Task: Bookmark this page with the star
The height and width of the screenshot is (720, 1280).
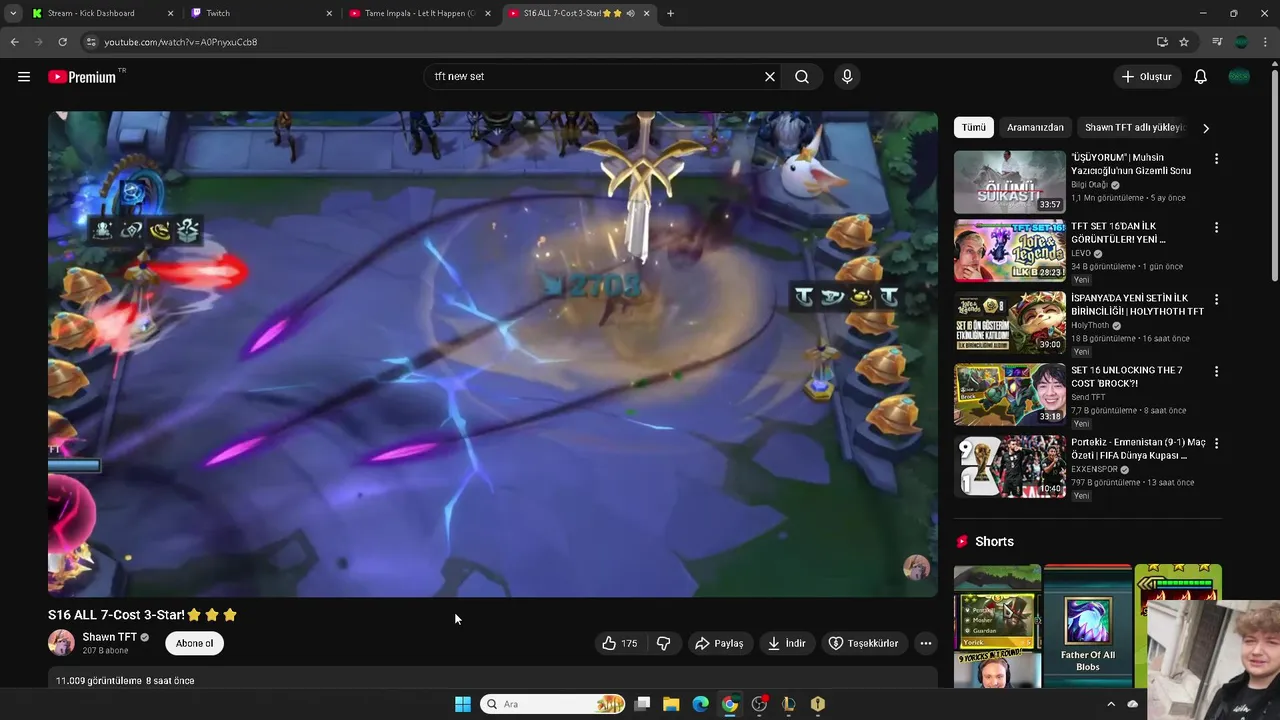Action: [x=1184, y=42]
